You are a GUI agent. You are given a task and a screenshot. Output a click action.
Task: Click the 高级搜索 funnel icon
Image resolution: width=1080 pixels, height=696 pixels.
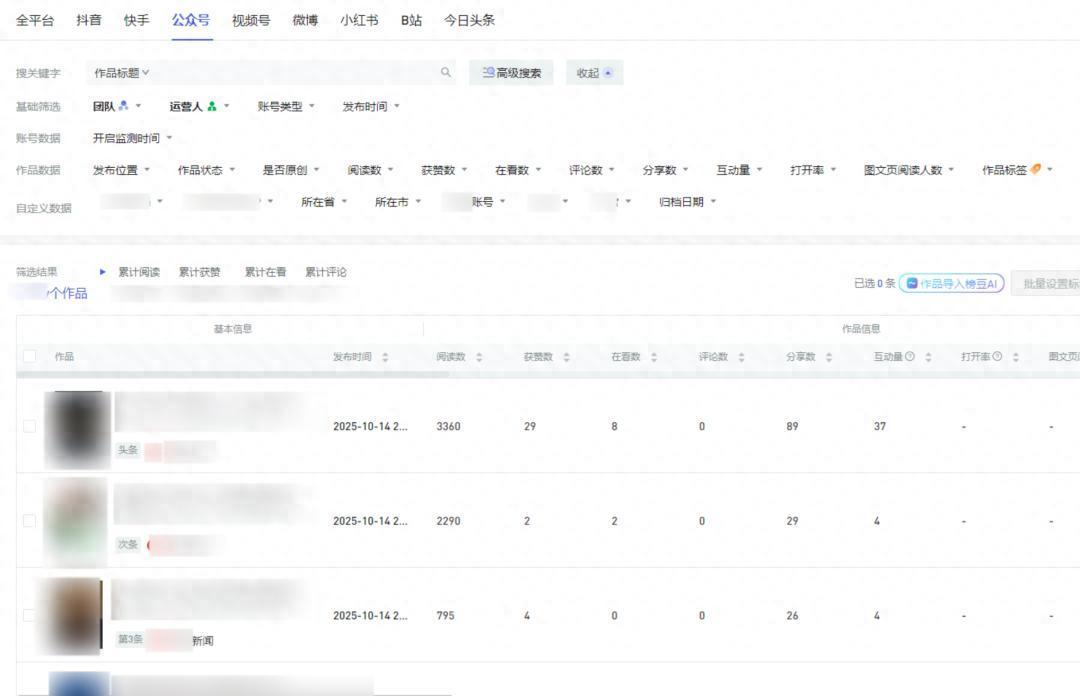[489, 72]
